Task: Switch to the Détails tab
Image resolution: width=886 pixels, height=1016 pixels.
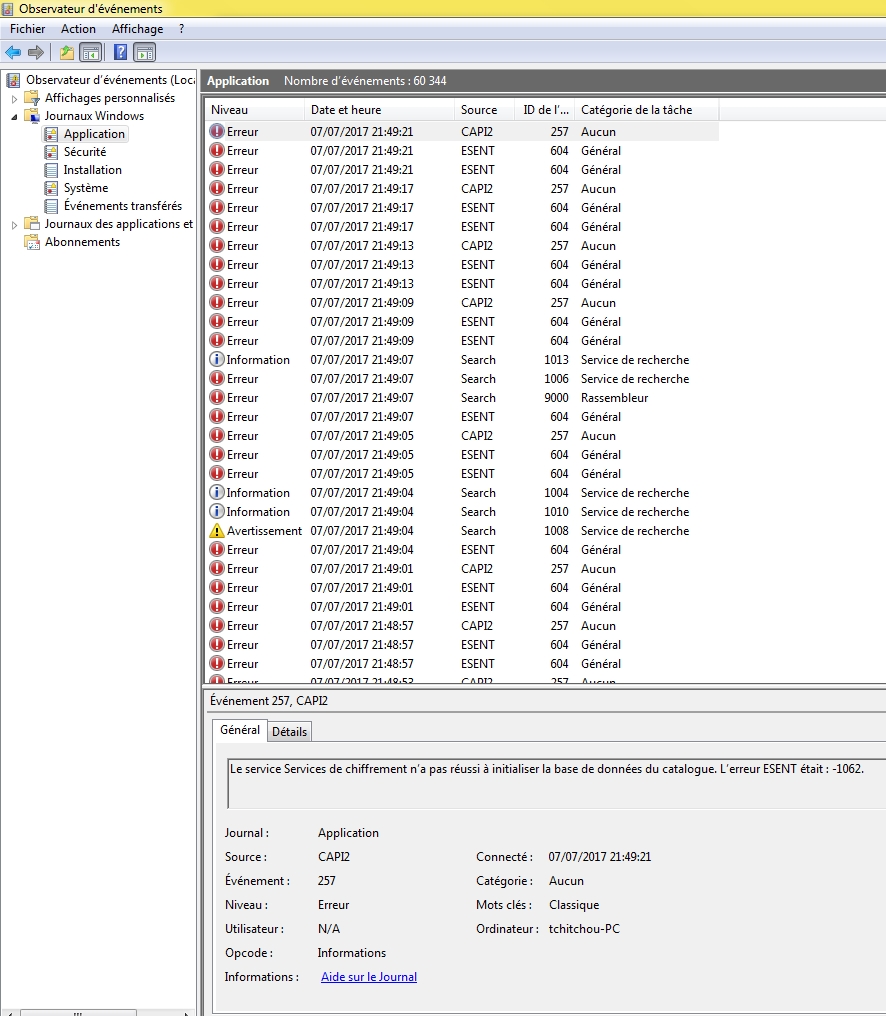Action: click(x=289, y=732)
